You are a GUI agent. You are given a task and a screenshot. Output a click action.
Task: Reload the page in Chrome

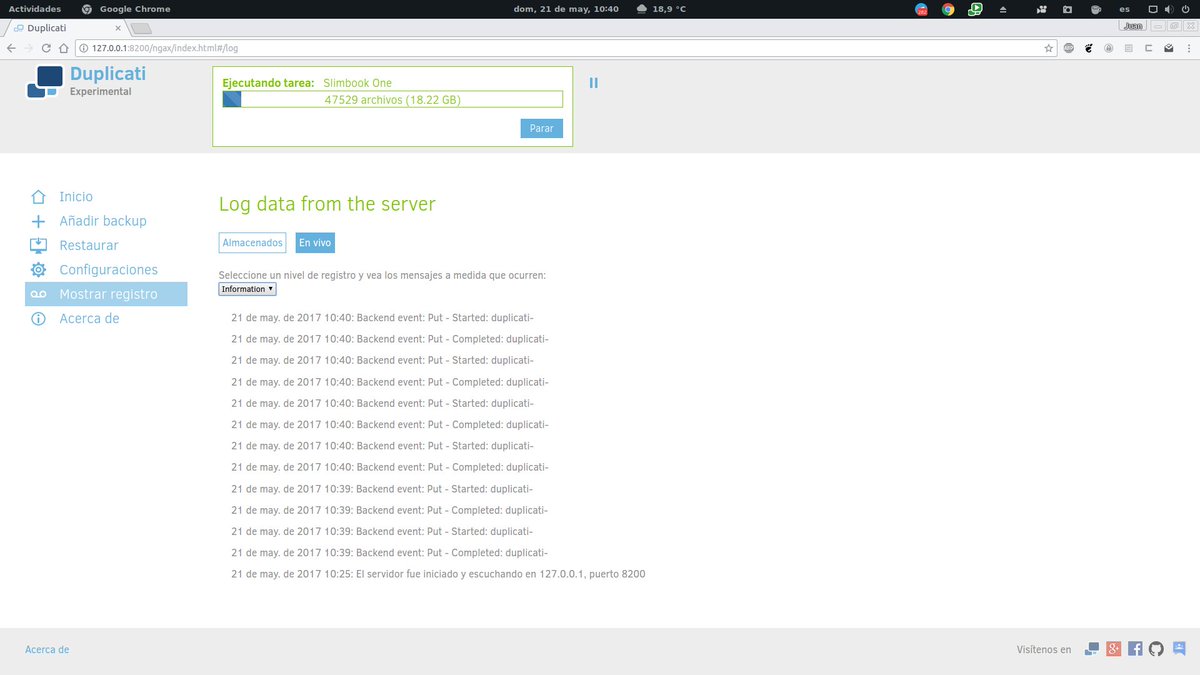46,48
